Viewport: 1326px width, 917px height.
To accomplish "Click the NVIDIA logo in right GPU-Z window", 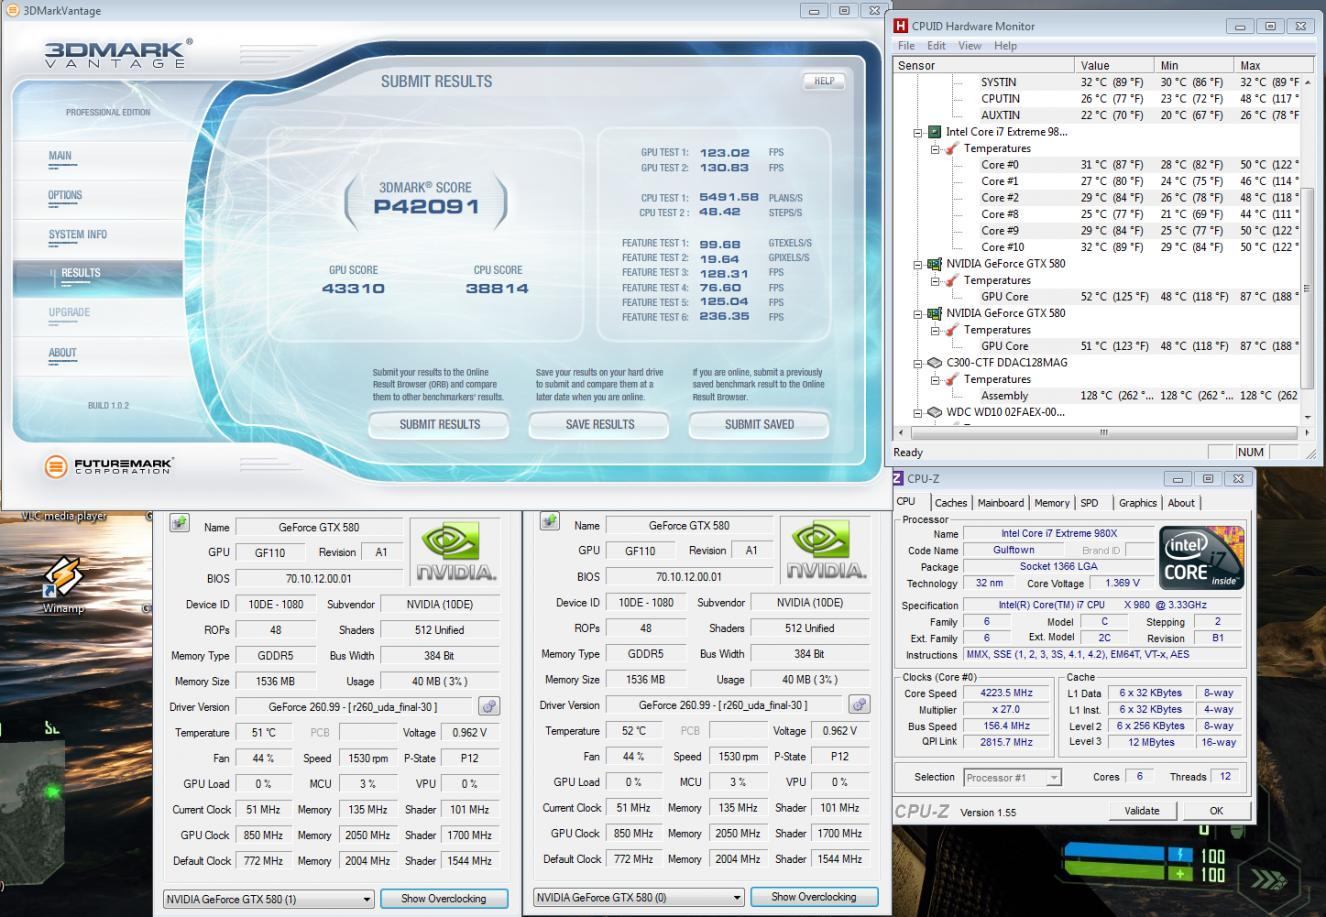I will pos(826,550).
